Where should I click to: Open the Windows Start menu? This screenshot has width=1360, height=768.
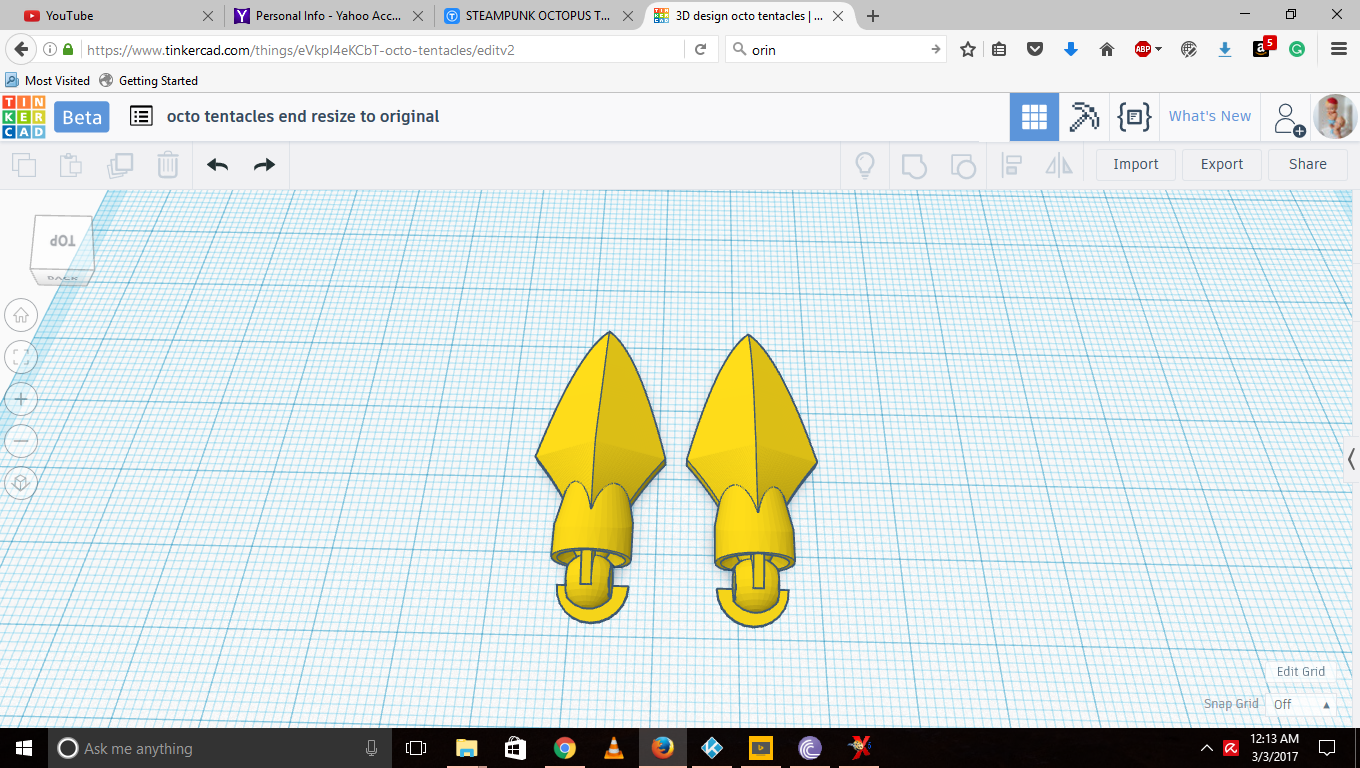pyautogui.click(x=23, y=747)
